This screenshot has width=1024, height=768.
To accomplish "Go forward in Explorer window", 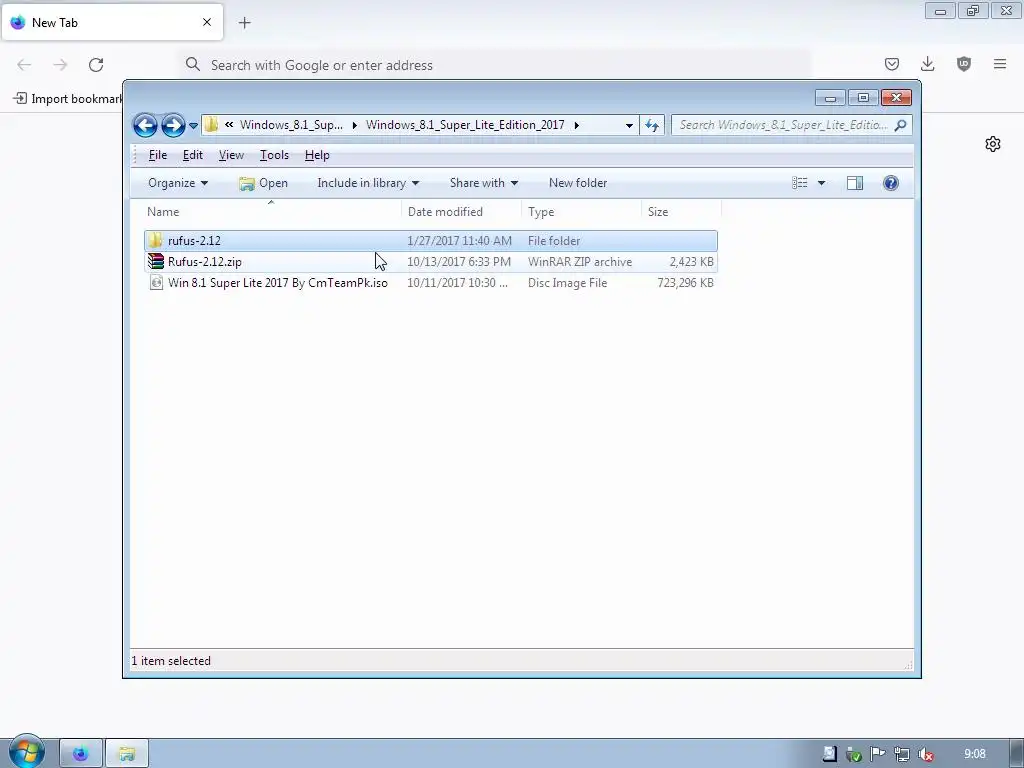I will (x=172, y=125).
